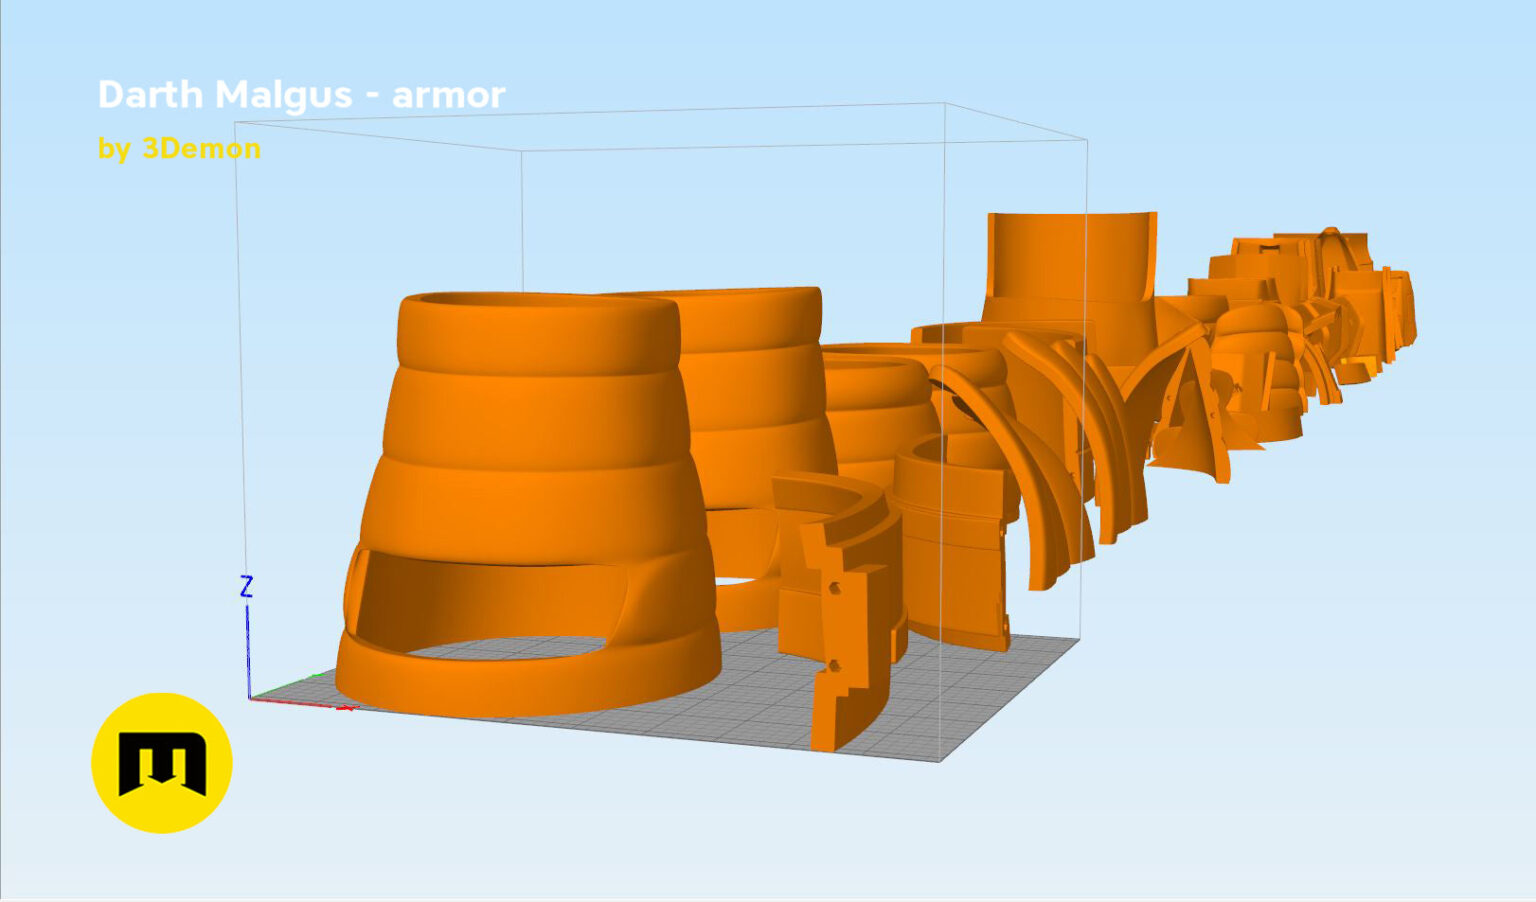Viewport: 1536px width, 902px height.
Task: Click the yellow circular M logo
Action: point(162,763)
